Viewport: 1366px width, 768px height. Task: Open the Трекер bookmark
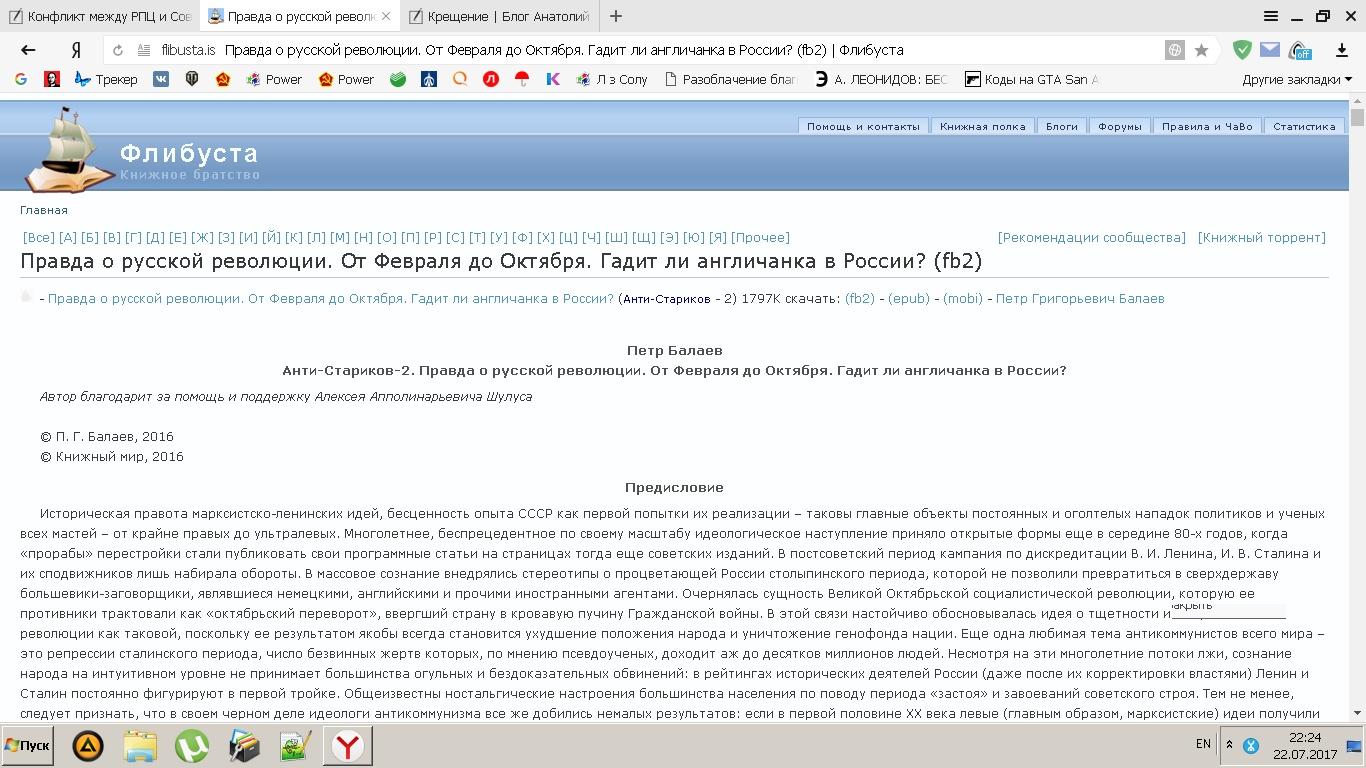pos(106,79)
